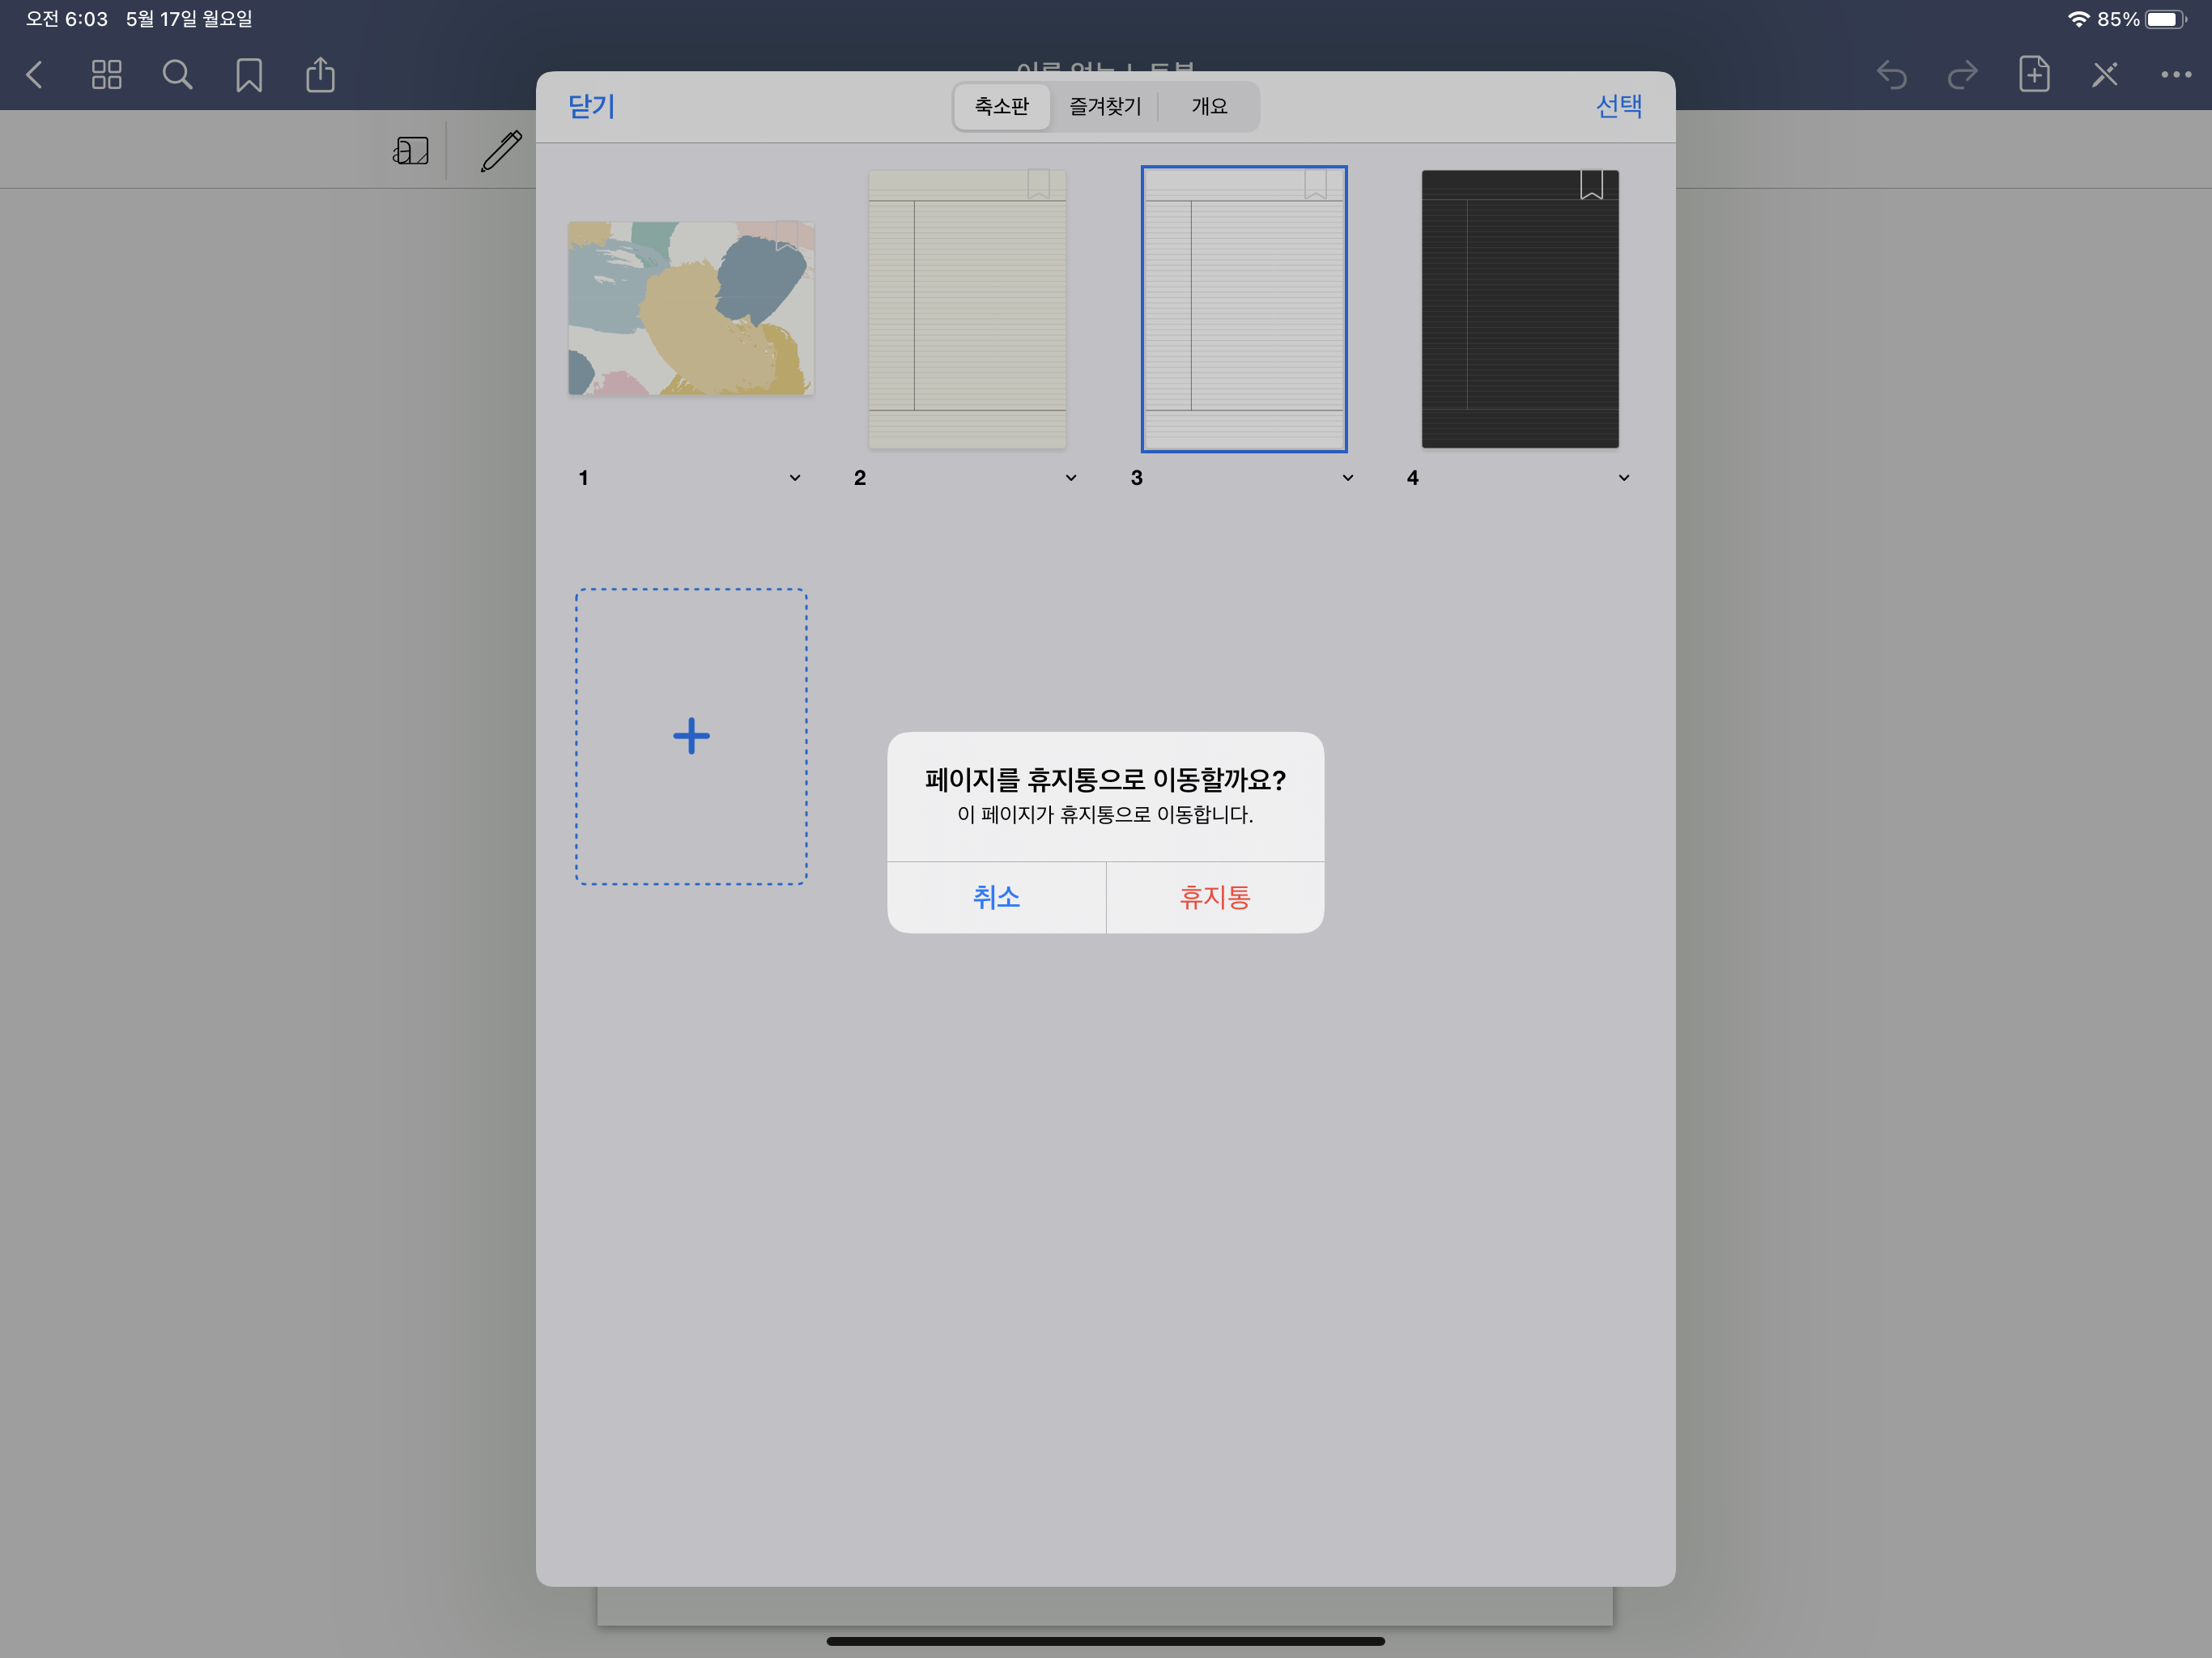The width and height of the screenshot is (2212, 1658).
Task: Select the pen tool
Action: coord(501,151)
